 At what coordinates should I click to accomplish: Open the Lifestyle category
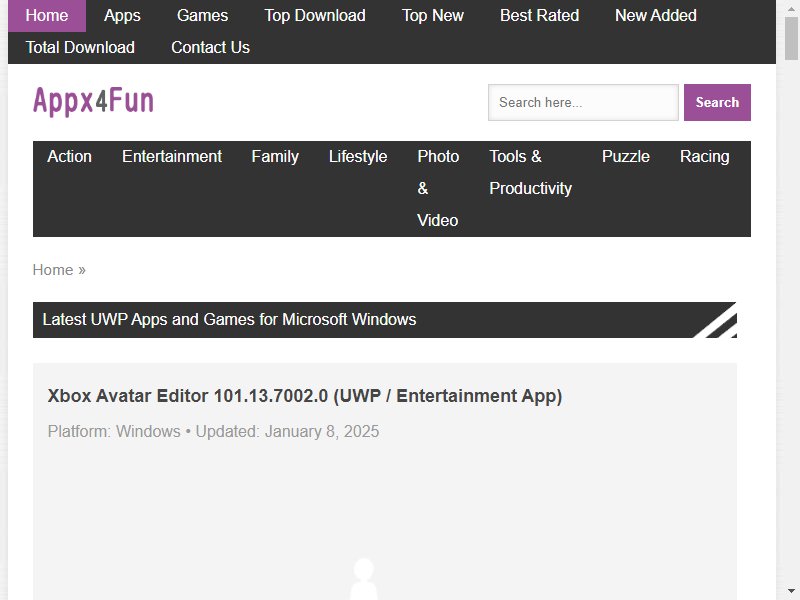[x=358, y=157]
